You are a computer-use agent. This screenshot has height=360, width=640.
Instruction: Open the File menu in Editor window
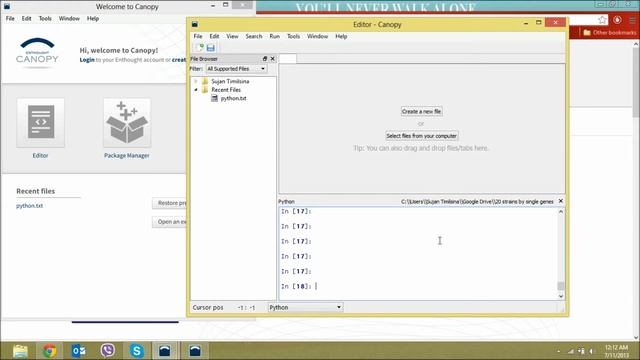(198, 36)
